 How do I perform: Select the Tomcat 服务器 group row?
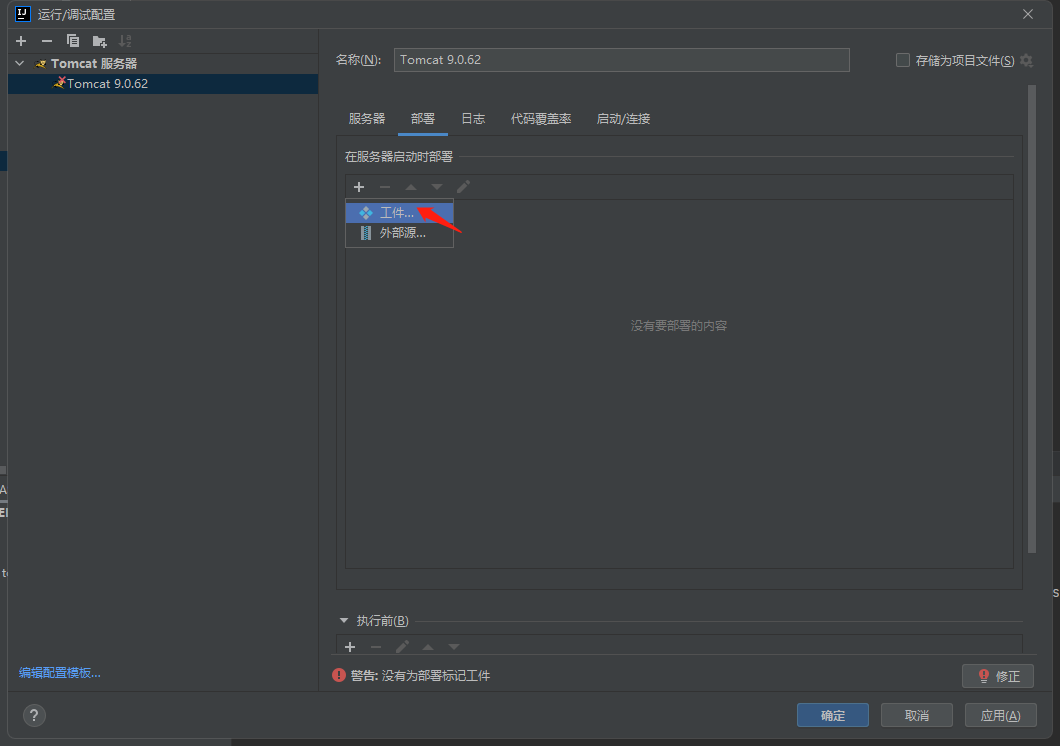click(x=163, y=64)
